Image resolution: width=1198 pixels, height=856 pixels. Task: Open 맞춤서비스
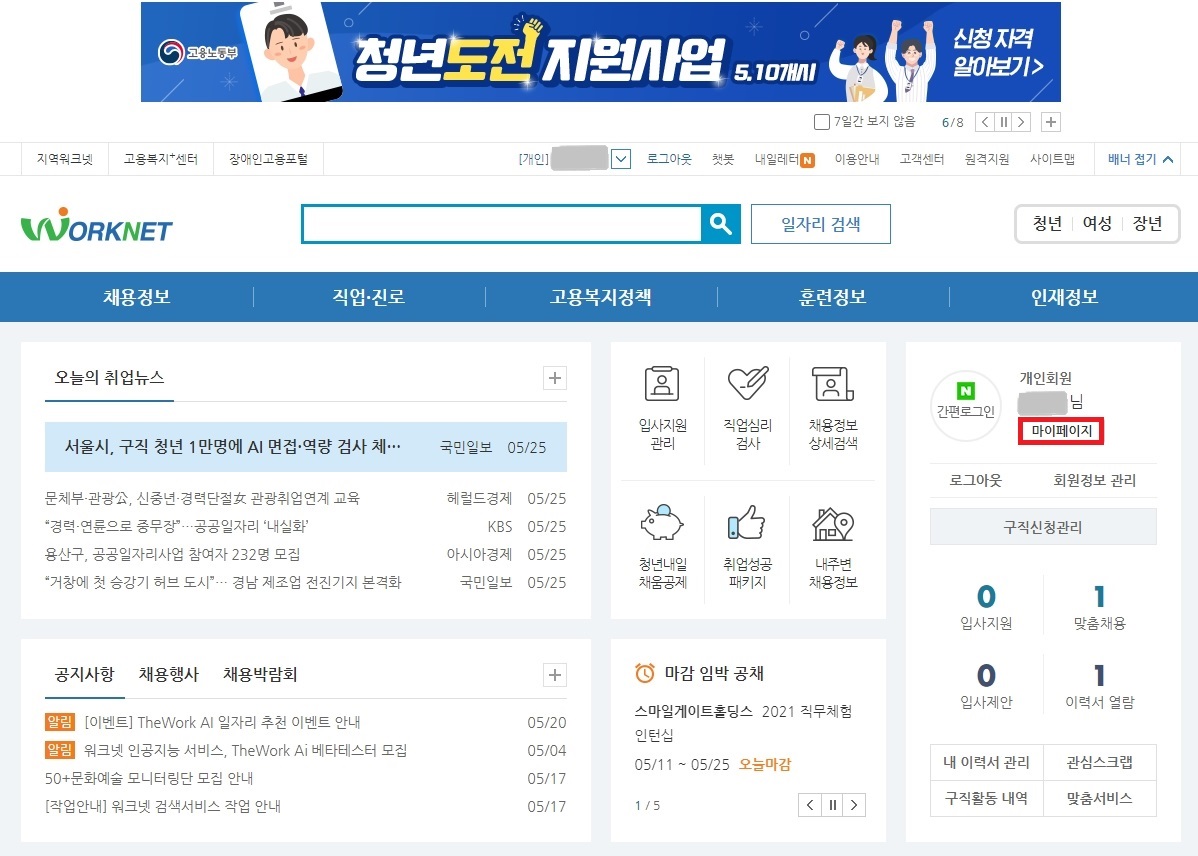[x=1099, y=799]
